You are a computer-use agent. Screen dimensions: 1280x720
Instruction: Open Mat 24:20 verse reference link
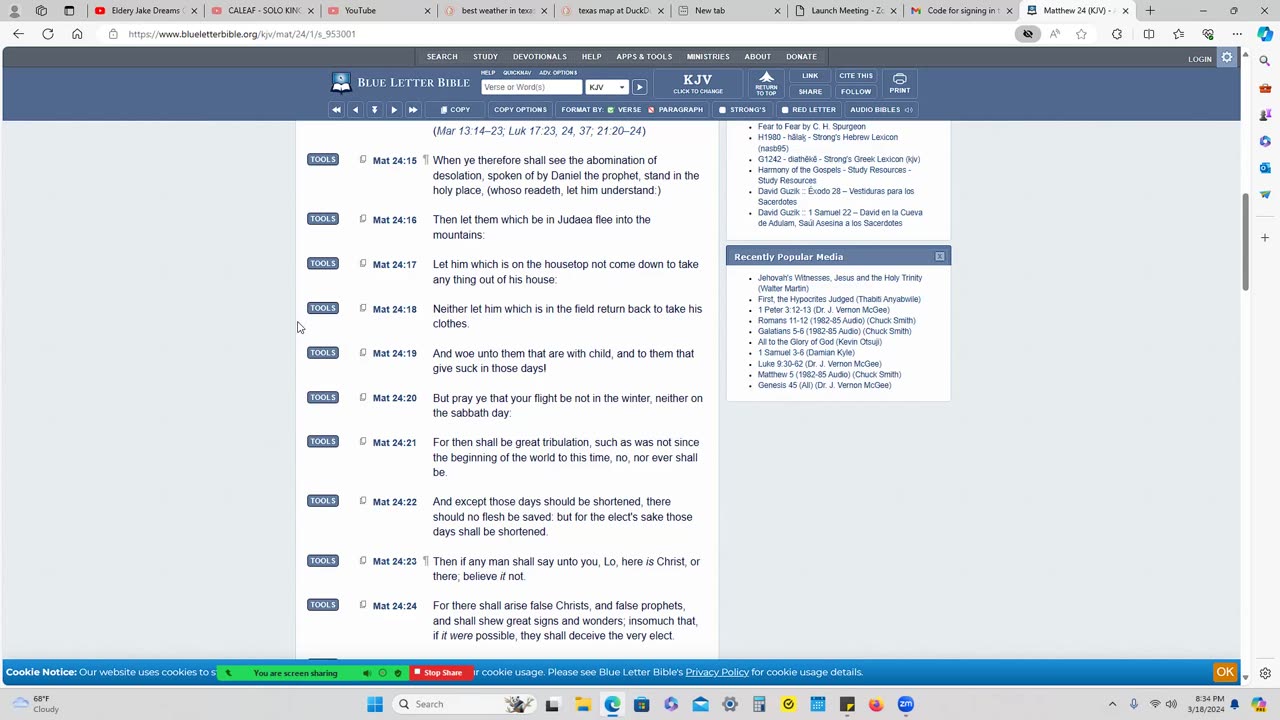(x=394, y=398)
